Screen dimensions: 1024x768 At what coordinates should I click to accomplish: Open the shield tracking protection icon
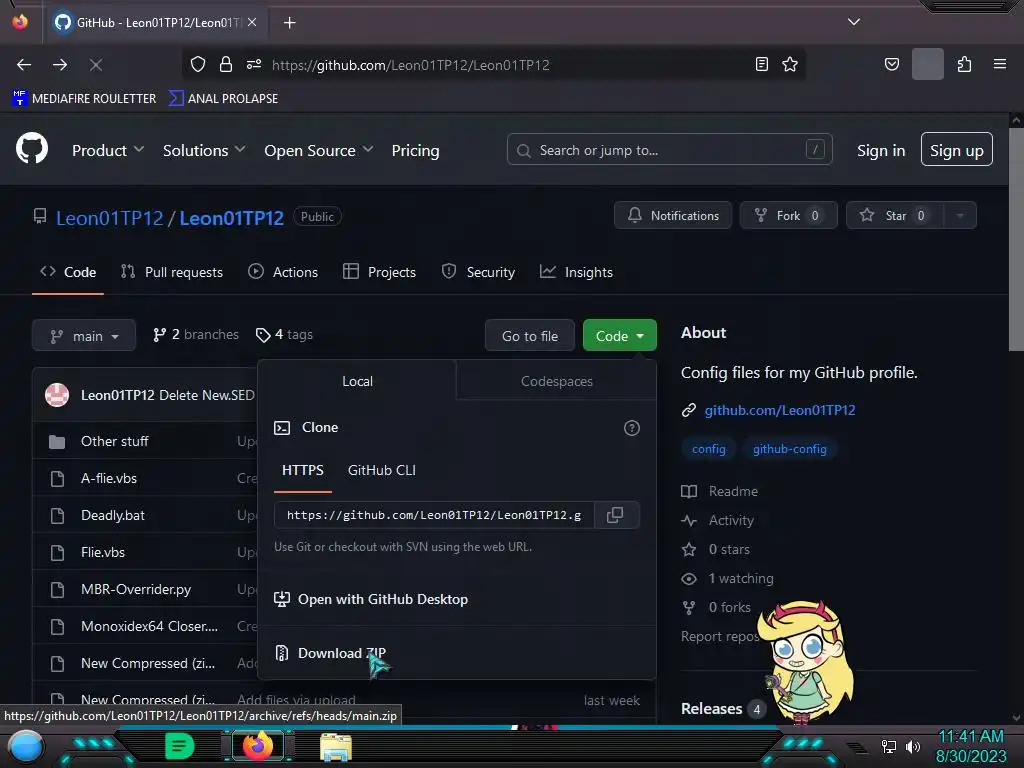[x=198, y=64]
